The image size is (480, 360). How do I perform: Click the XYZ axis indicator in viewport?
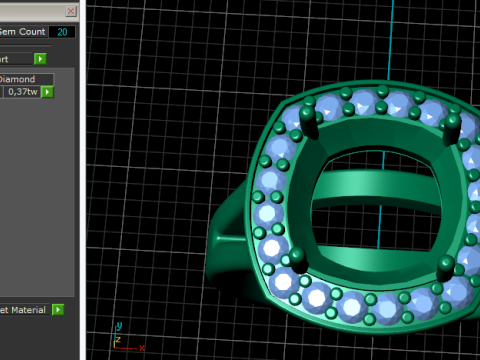(x=128, y=337)
